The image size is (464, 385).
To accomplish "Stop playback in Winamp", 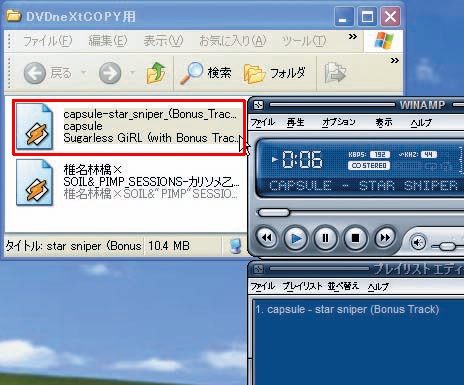I will pos(355,238).
